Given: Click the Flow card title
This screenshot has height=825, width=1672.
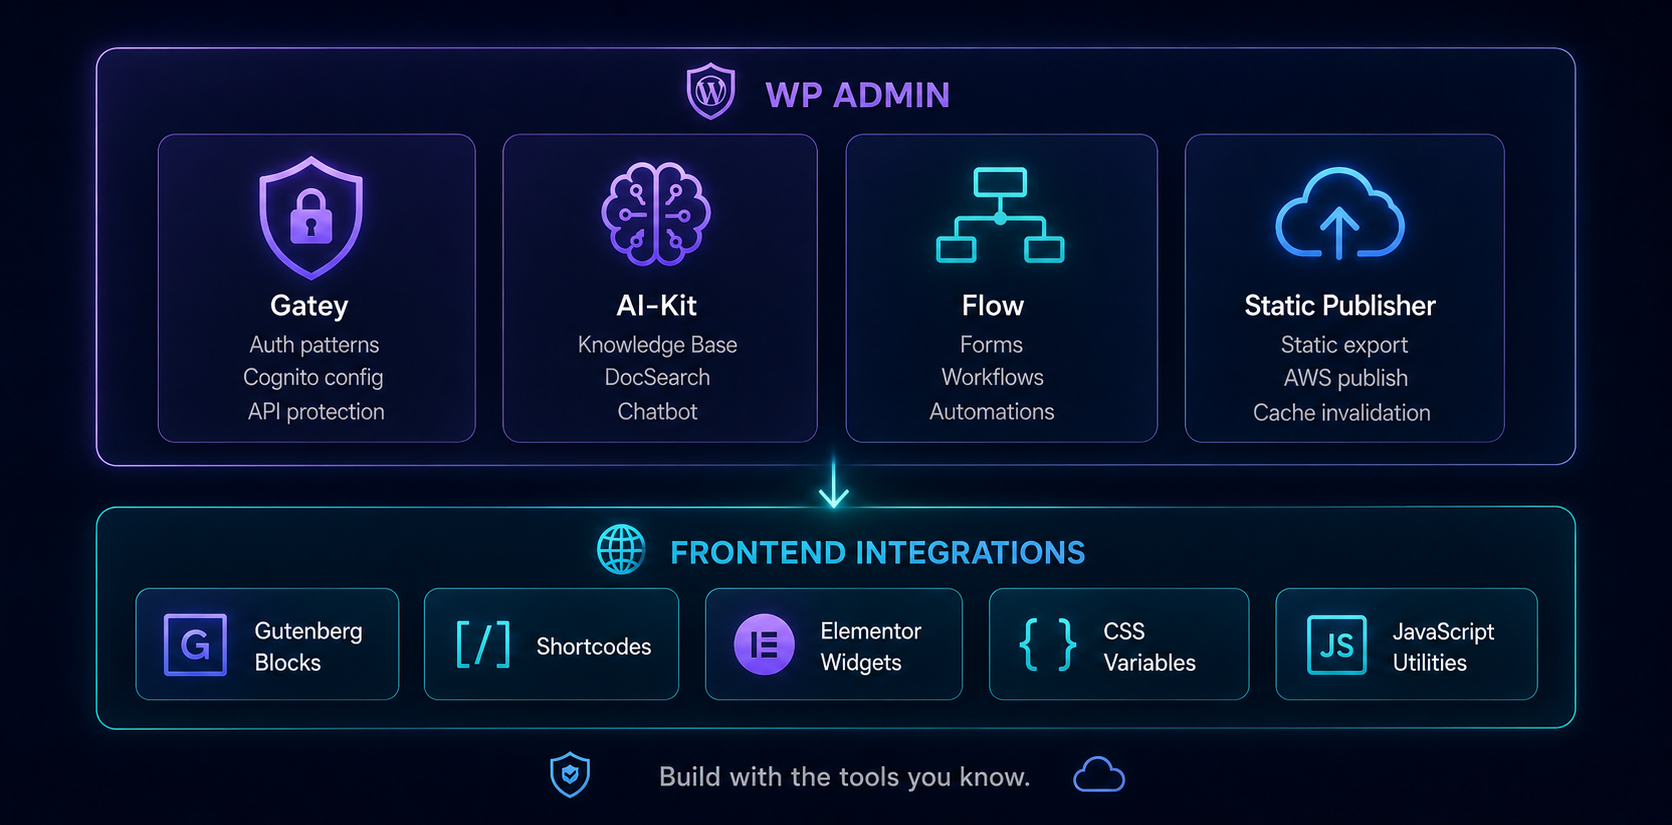Looking at the screenshot, I should tap(993, 305).
